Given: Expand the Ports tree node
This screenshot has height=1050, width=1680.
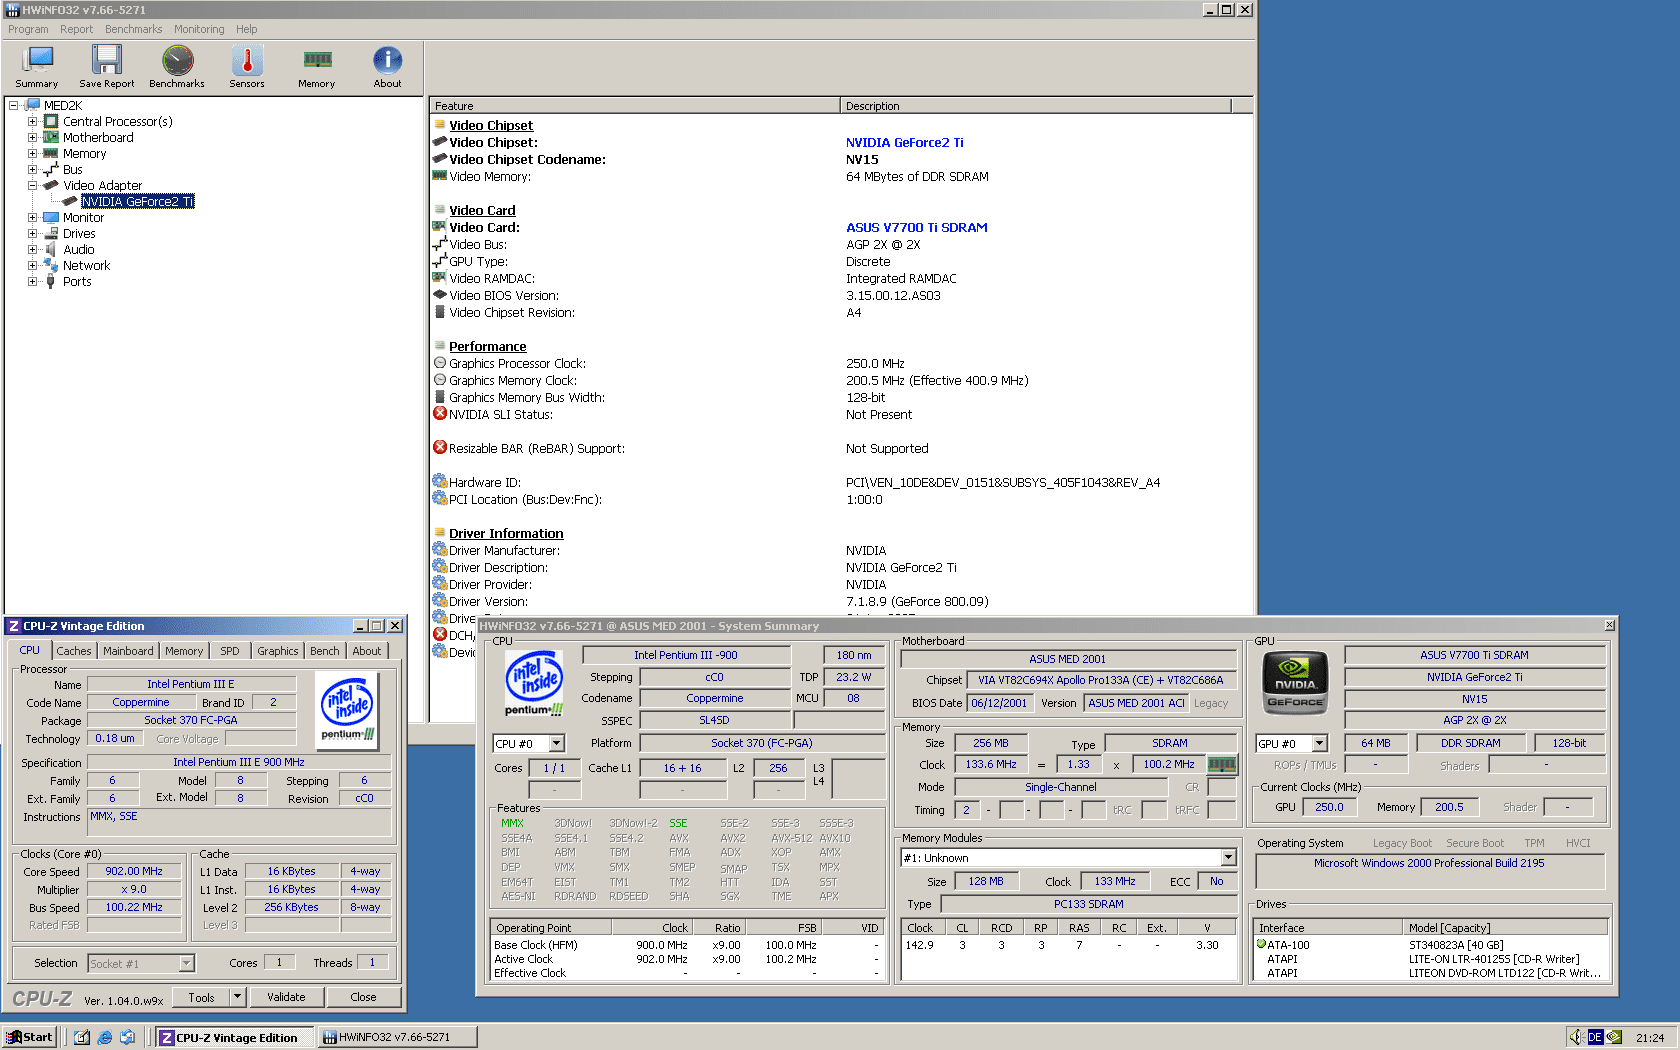Looking at the screenshot, I should (32, 281).
